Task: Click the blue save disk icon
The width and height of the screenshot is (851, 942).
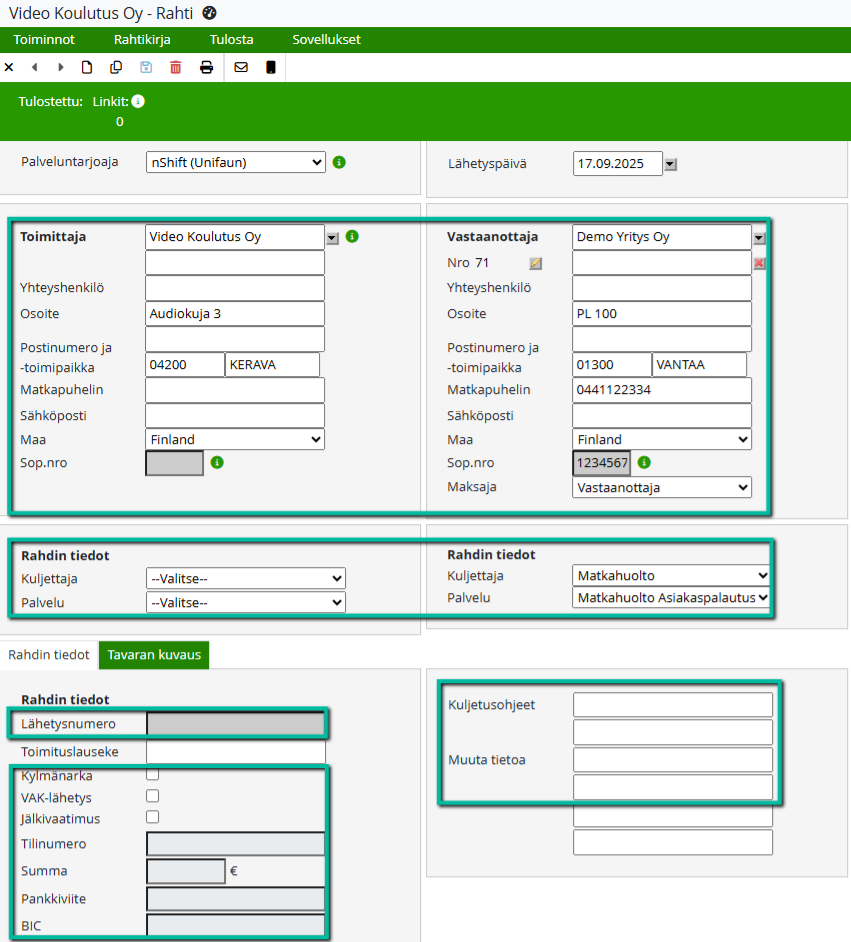Action: pyautogui.click(x=146, y=67)
